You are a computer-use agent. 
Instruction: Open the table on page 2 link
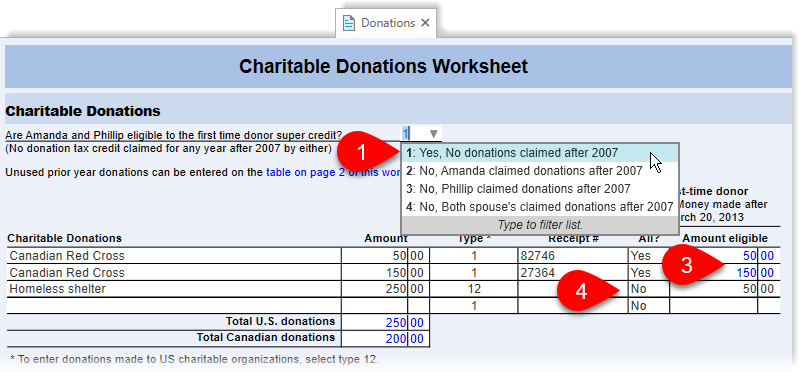click(333, 172)
